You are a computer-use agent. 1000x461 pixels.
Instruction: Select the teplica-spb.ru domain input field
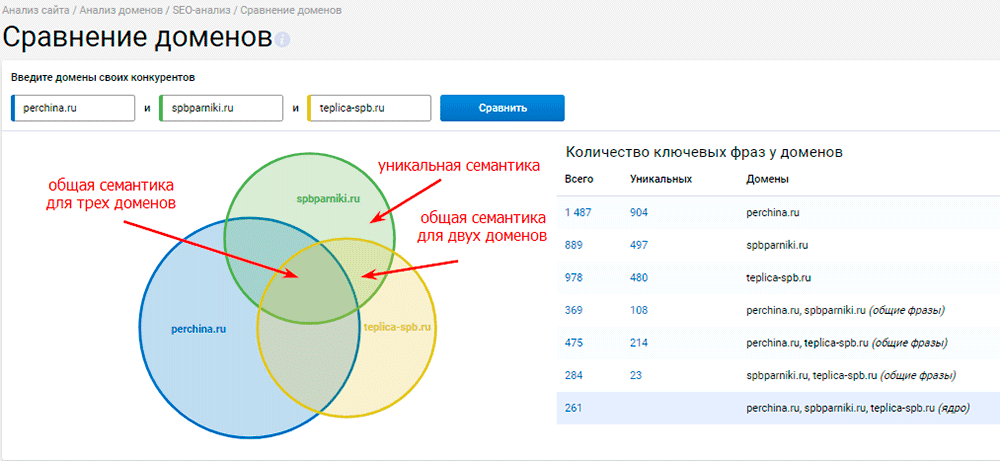(x=370, y=108)
